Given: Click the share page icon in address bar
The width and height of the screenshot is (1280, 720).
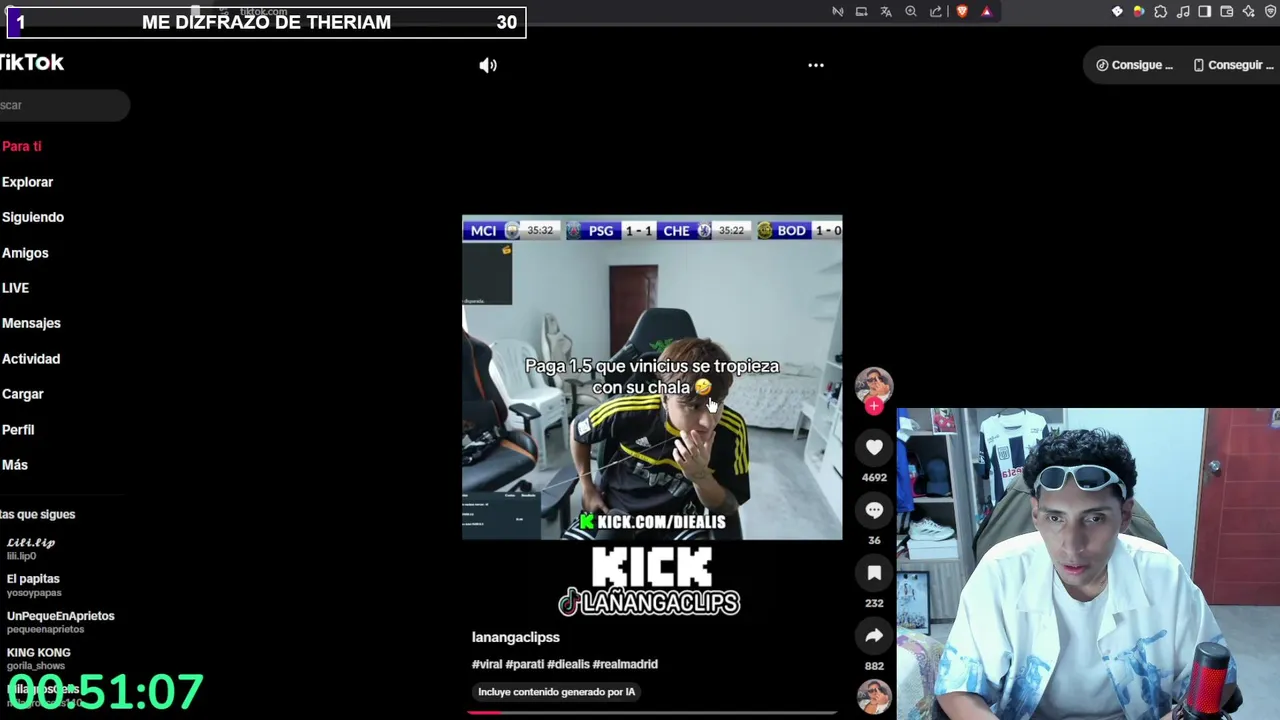Looking at the screenshot, I should click(936, 12).
